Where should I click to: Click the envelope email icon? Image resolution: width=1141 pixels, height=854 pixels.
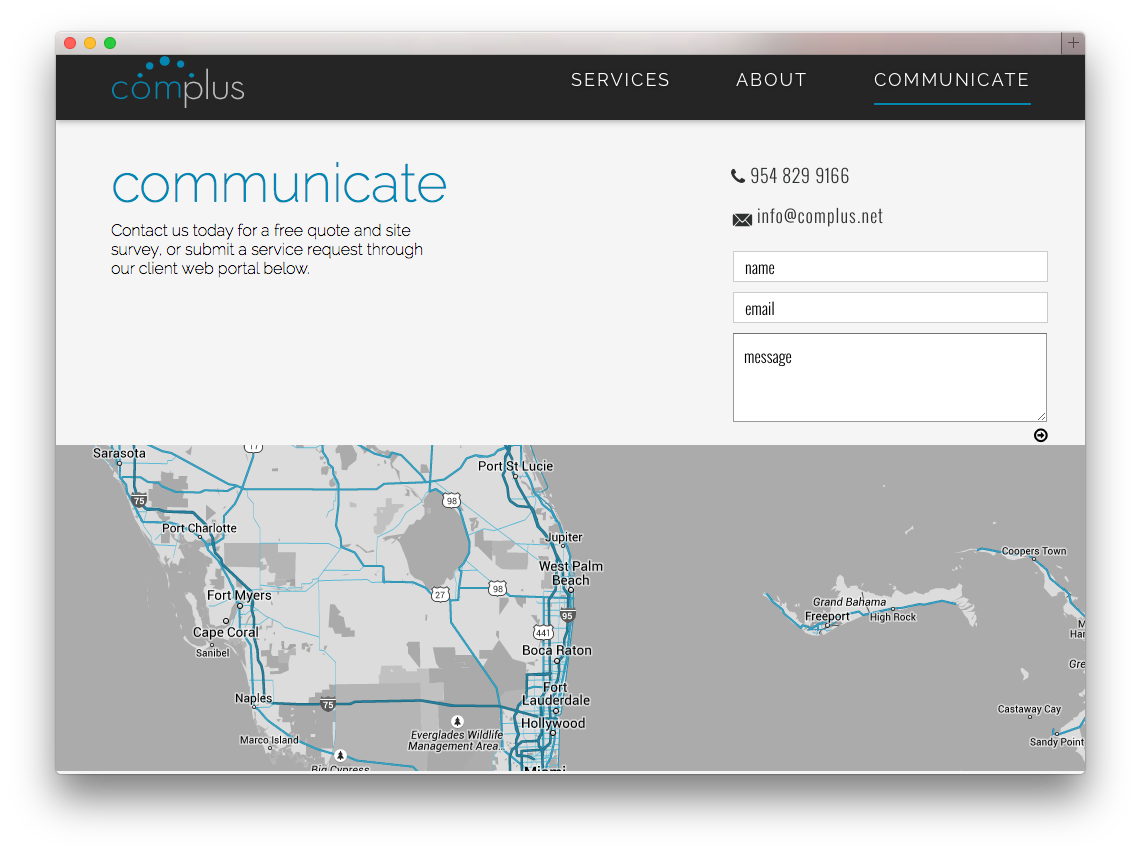(x=742, y=220)
